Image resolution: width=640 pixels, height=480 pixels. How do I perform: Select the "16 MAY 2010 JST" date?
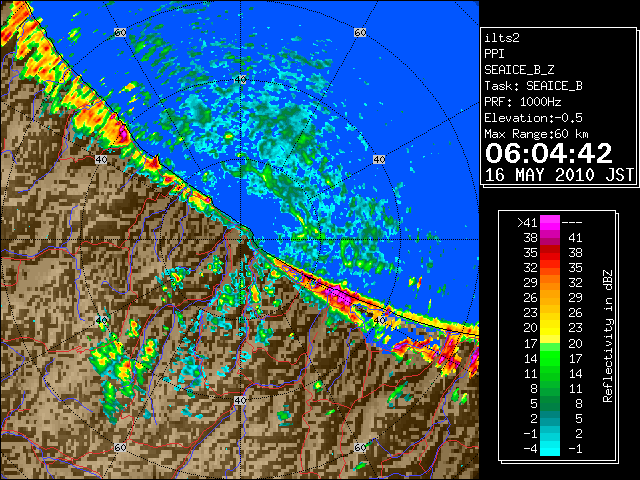pos(559,175)
